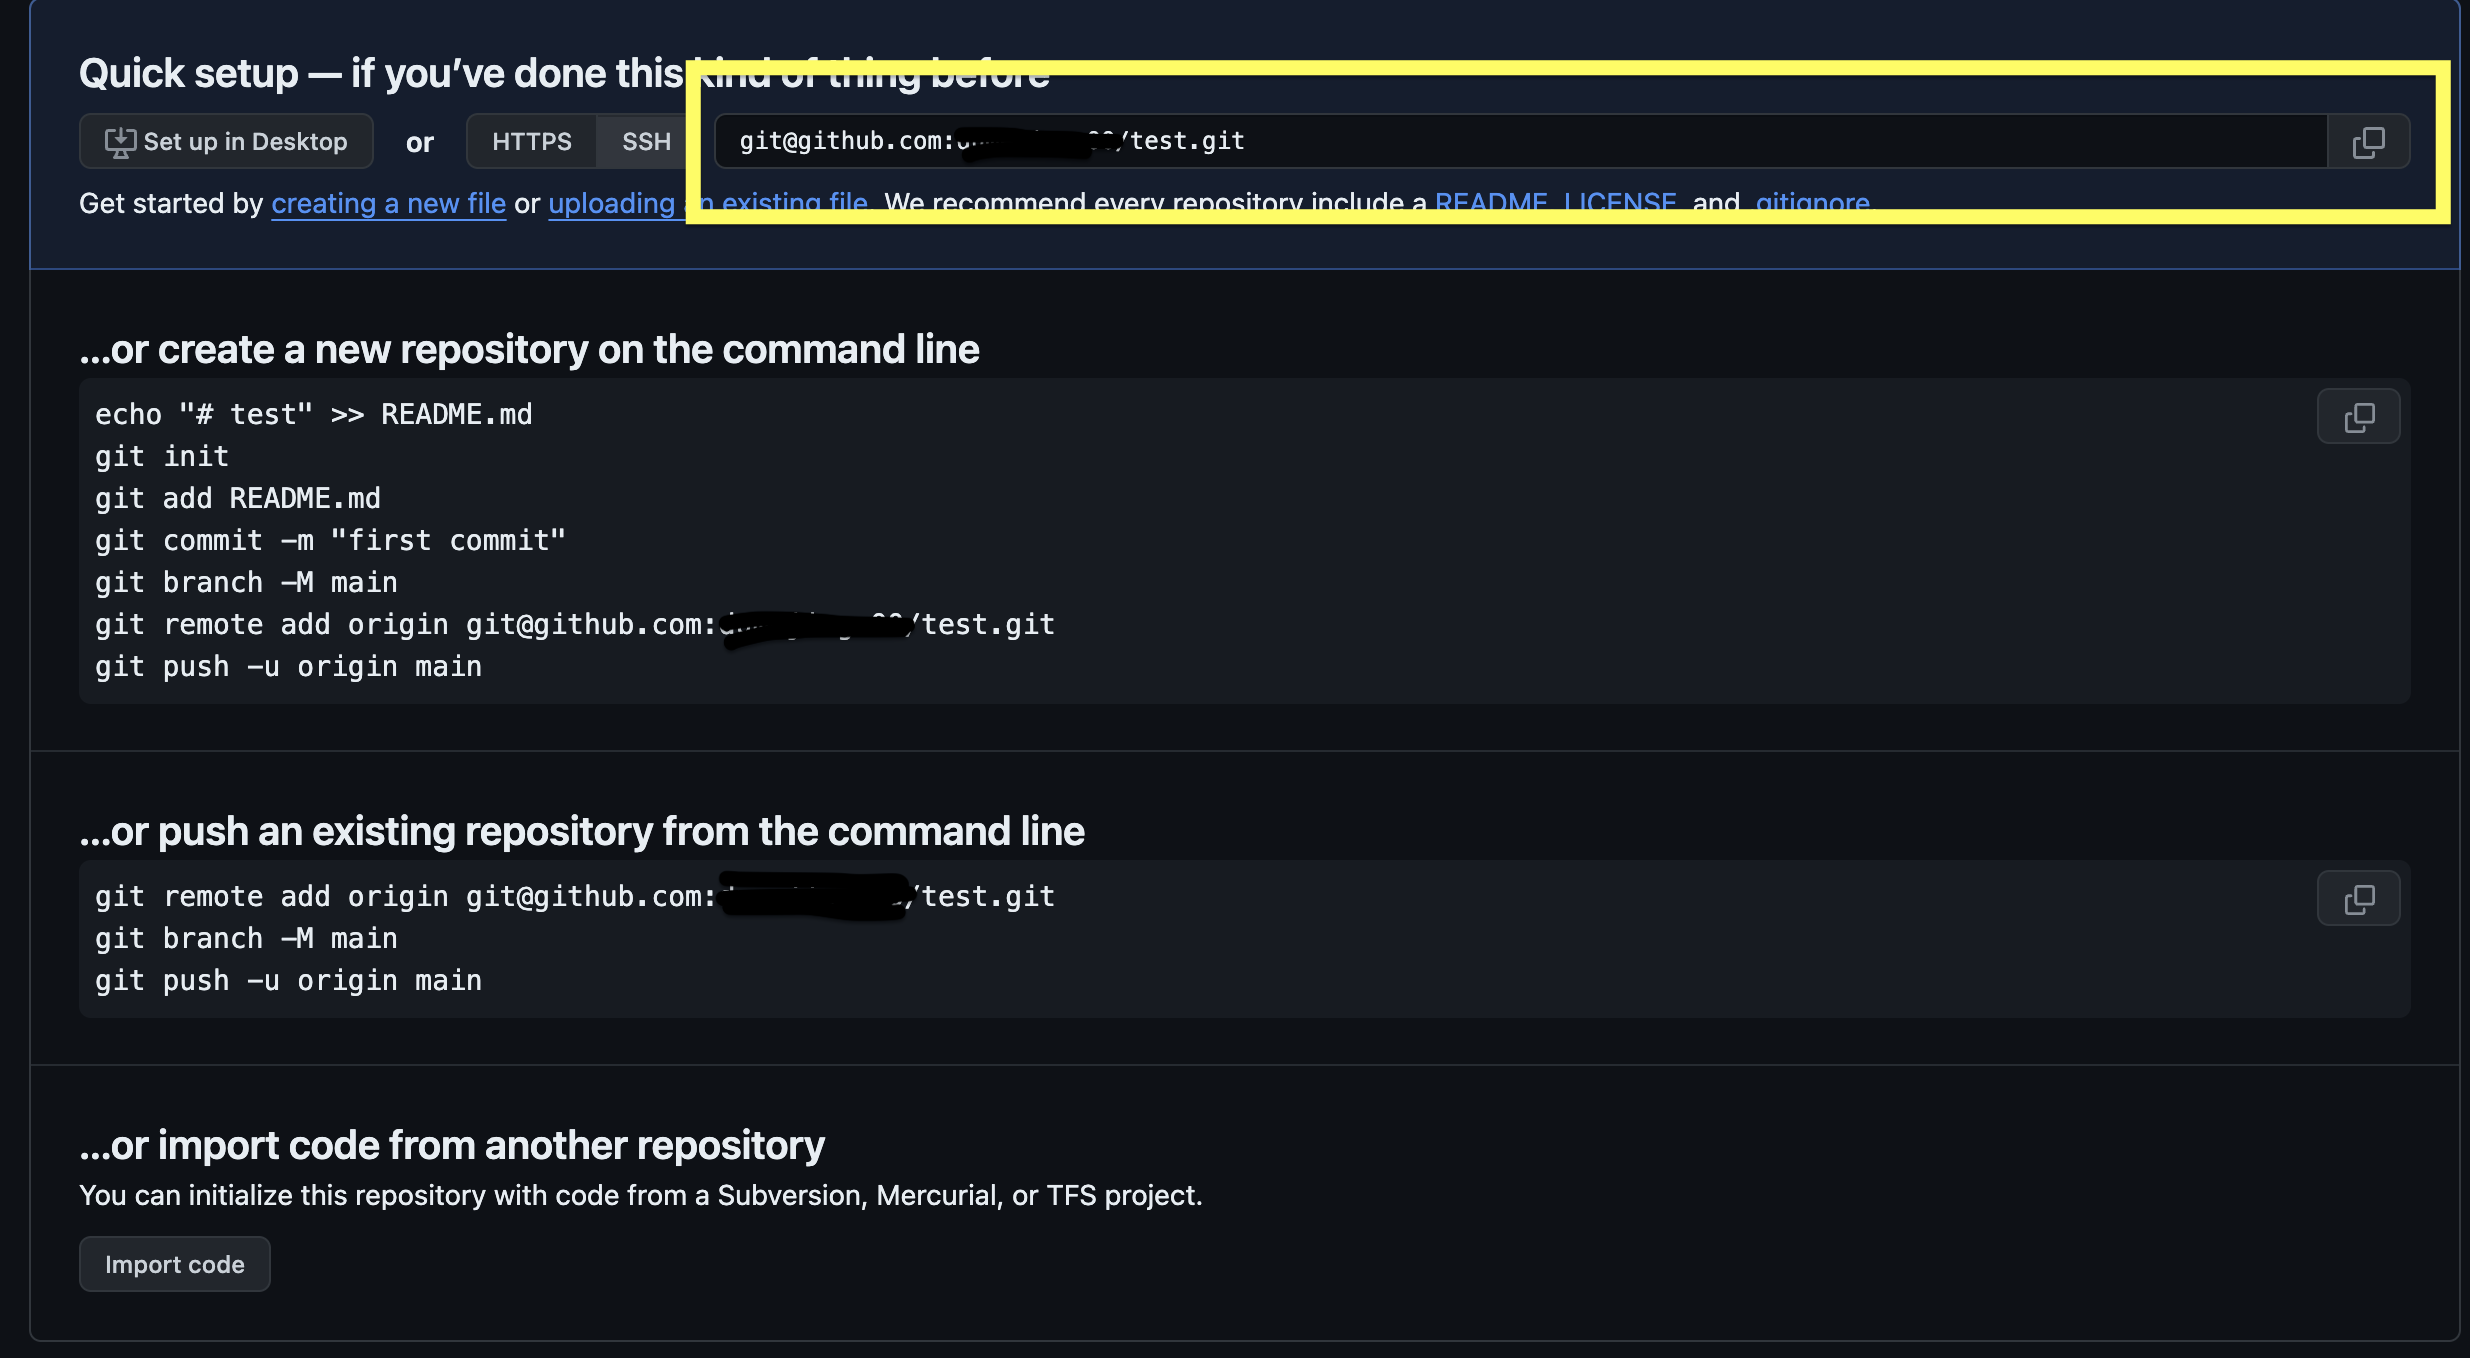The width and height of the screenshot is (2470, 1358).
Task: Open the creating a new file link
Action: click(388, 203)
